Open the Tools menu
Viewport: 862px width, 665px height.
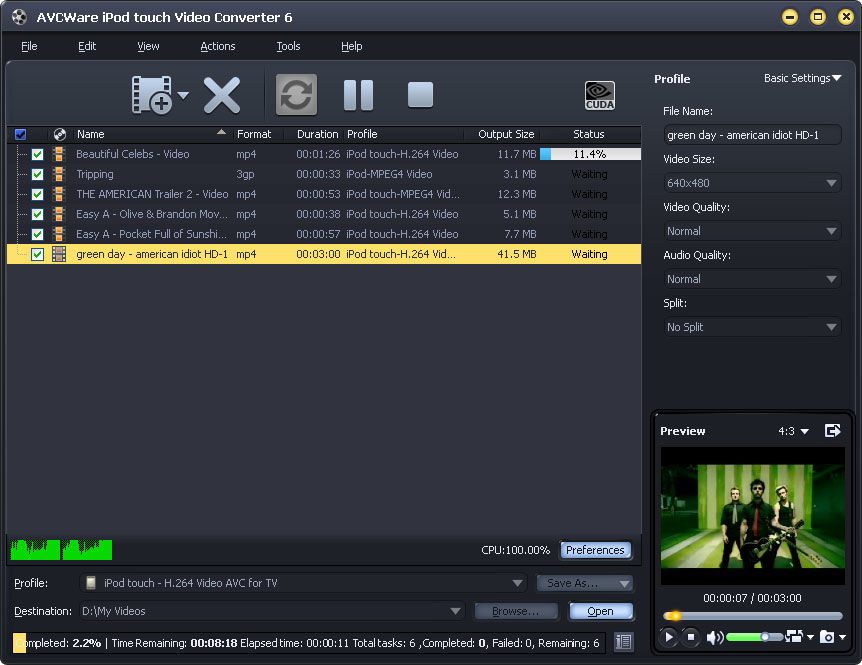tap(288, 46)
